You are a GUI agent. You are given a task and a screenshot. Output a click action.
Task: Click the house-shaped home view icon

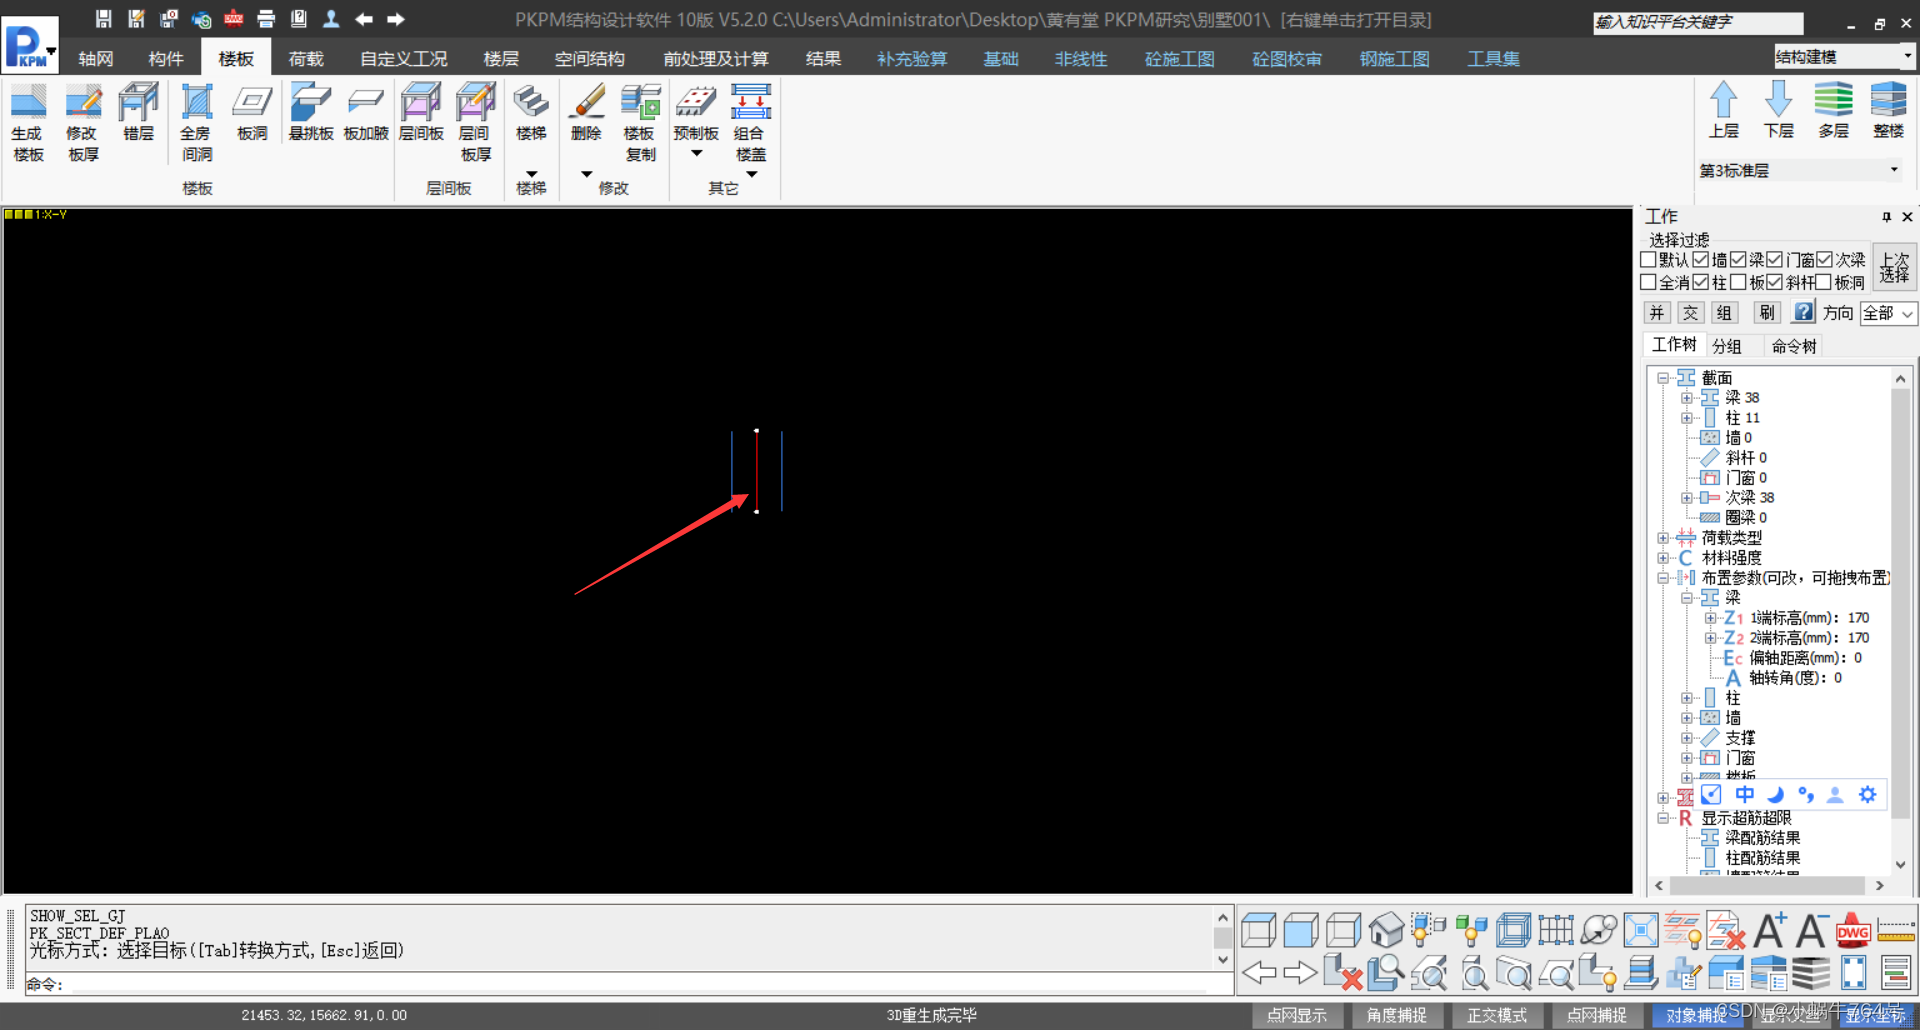coord(1386,930)
